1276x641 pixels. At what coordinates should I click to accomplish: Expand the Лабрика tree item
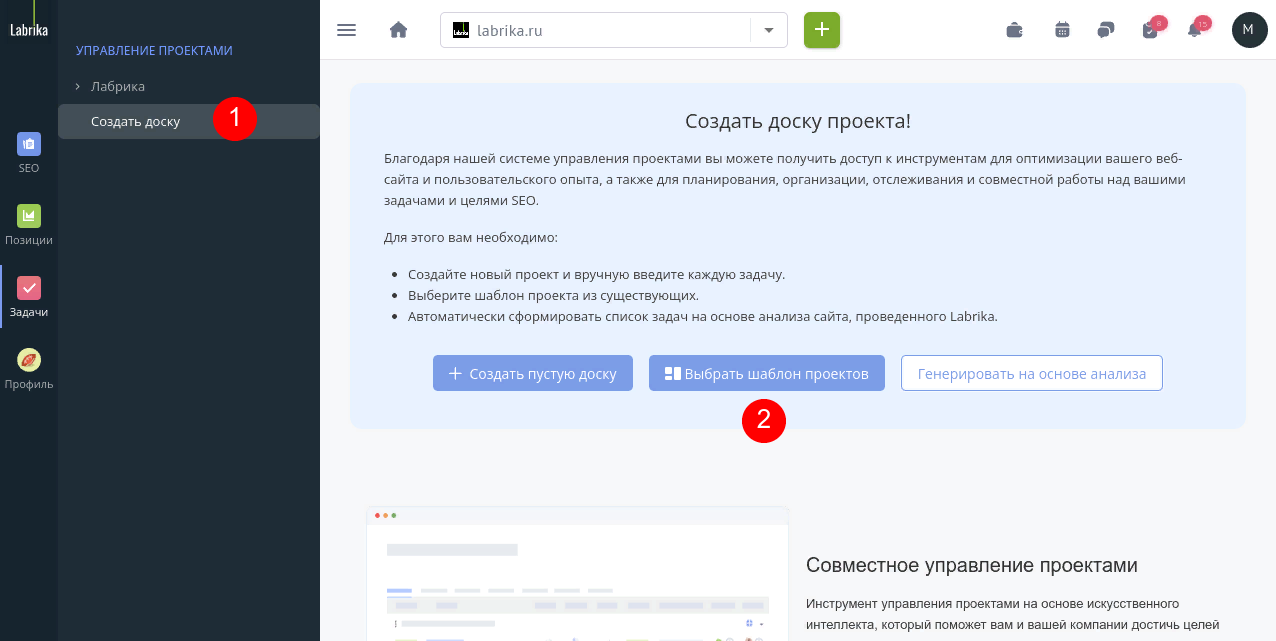(x=77, y=86)
